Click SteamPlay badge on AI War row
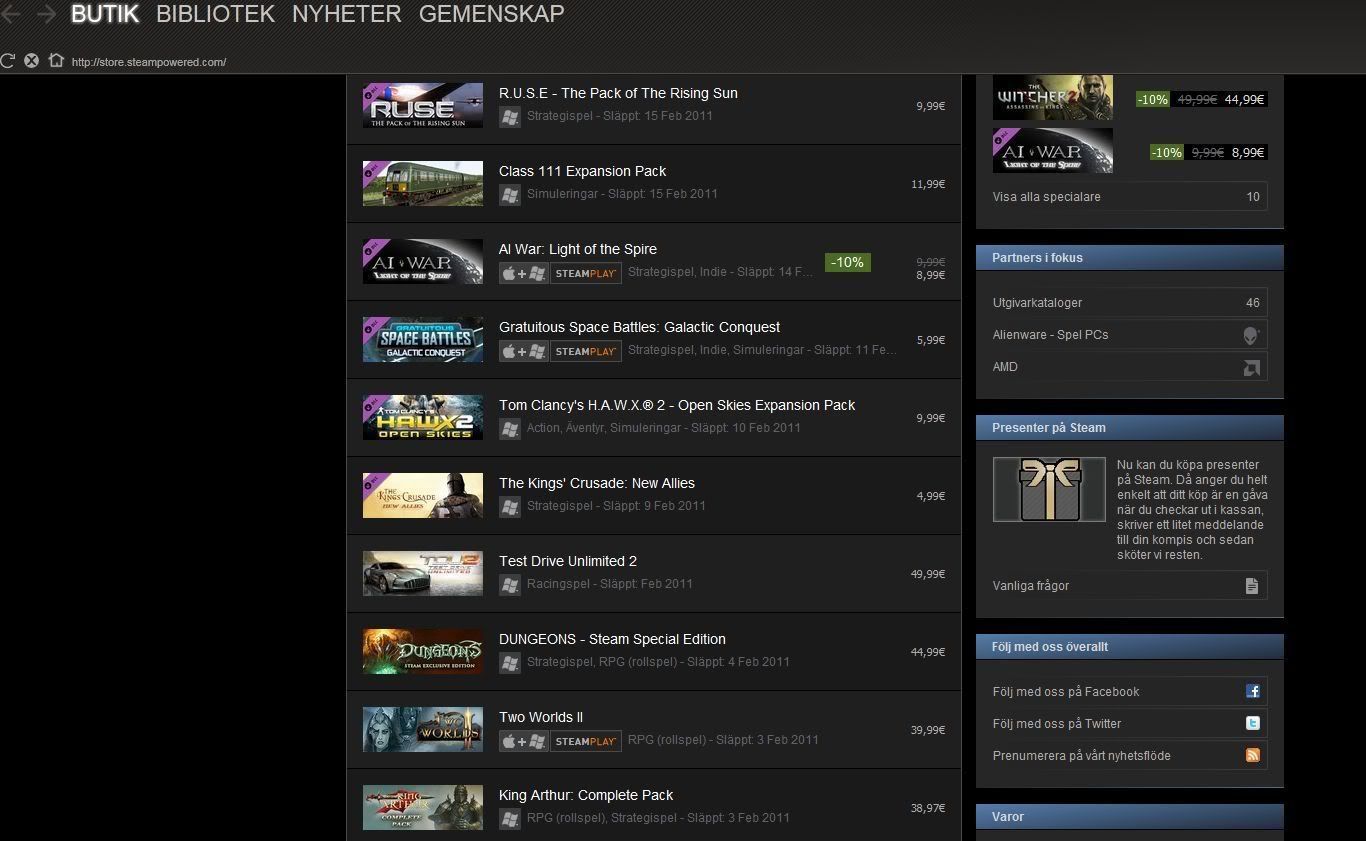The height and width of the screenshot is (841, 1366). click(x=586, y=273)
